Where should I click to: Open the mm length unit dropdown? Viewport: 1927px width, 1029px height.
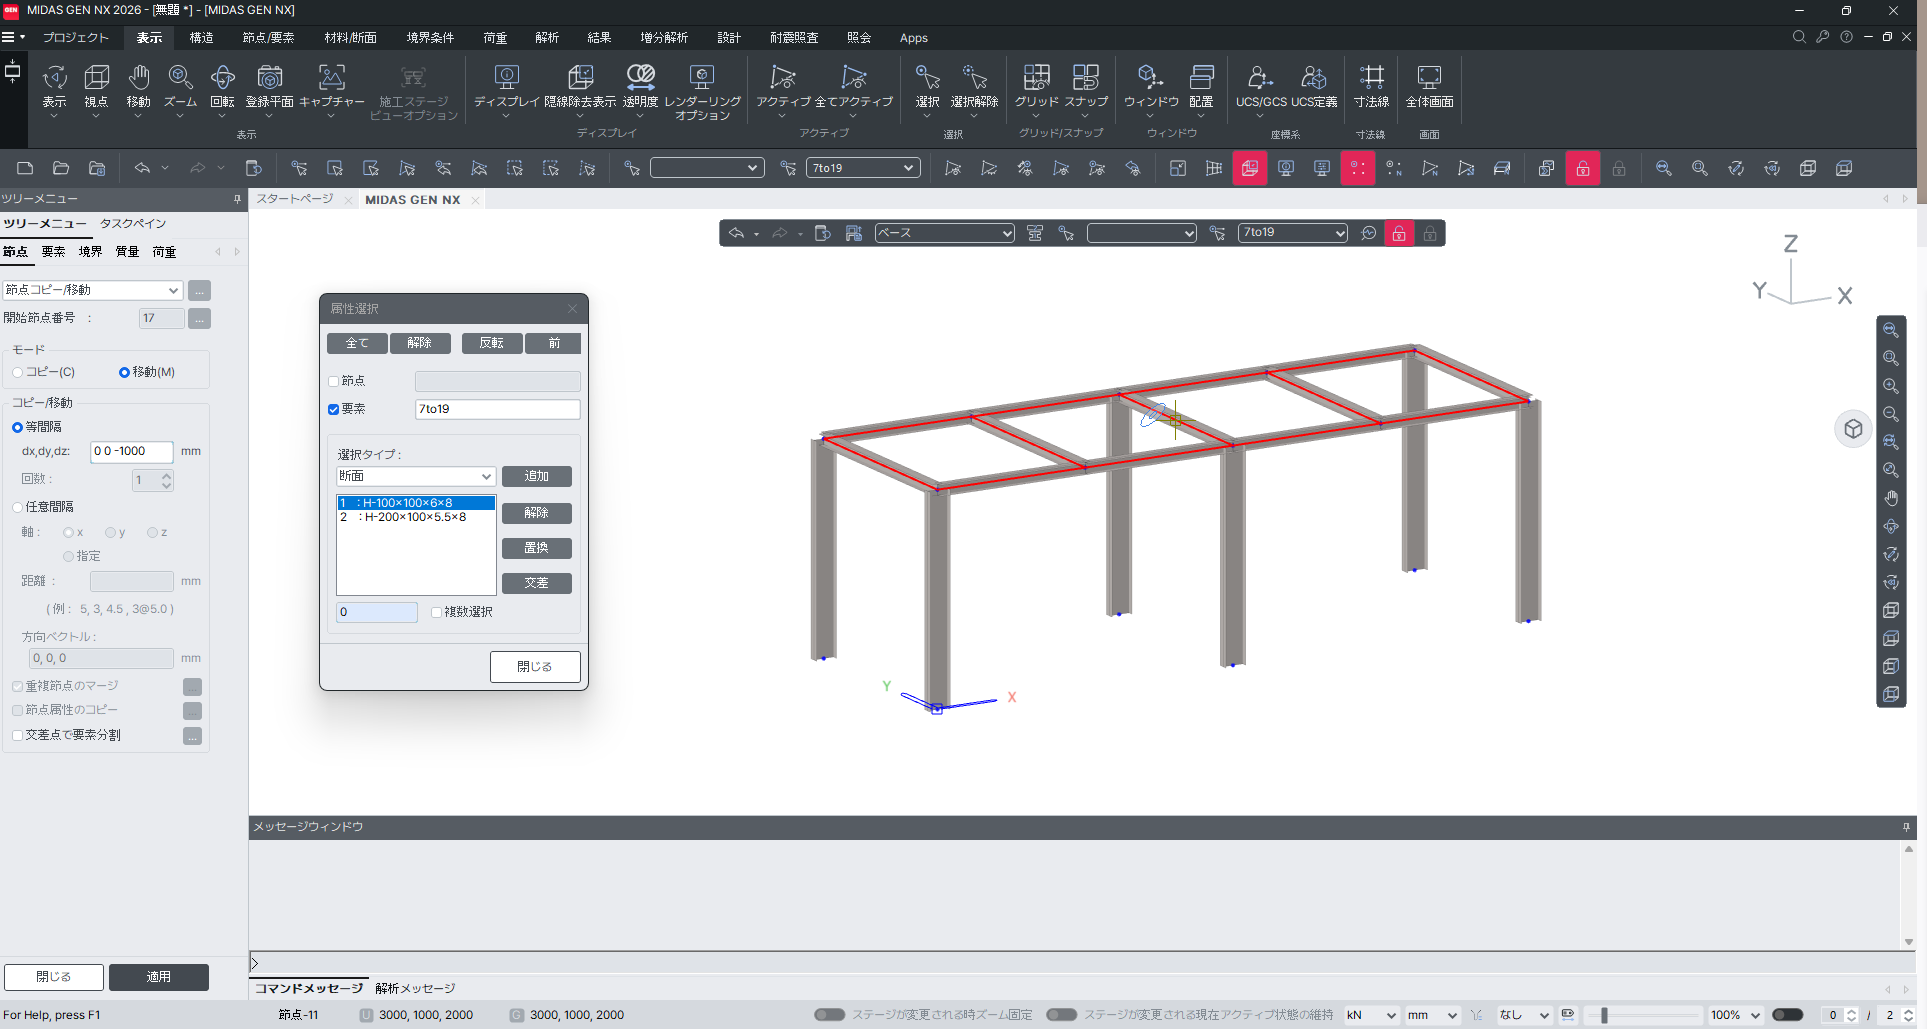1432,1015
